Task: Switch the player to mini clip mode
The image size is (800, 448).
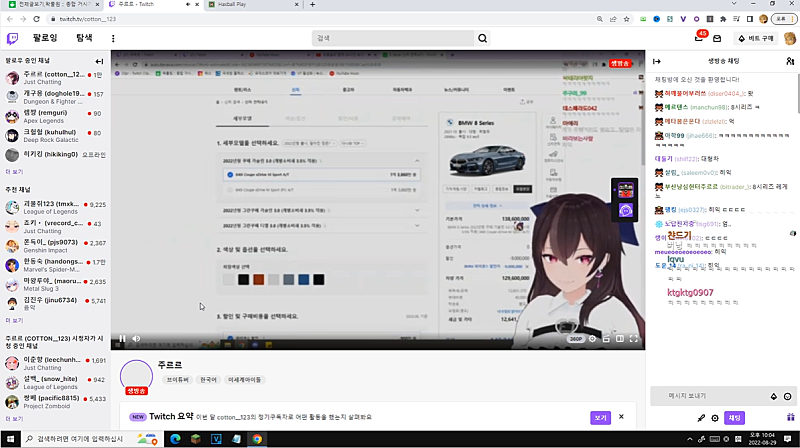Action: pos(606,338)
